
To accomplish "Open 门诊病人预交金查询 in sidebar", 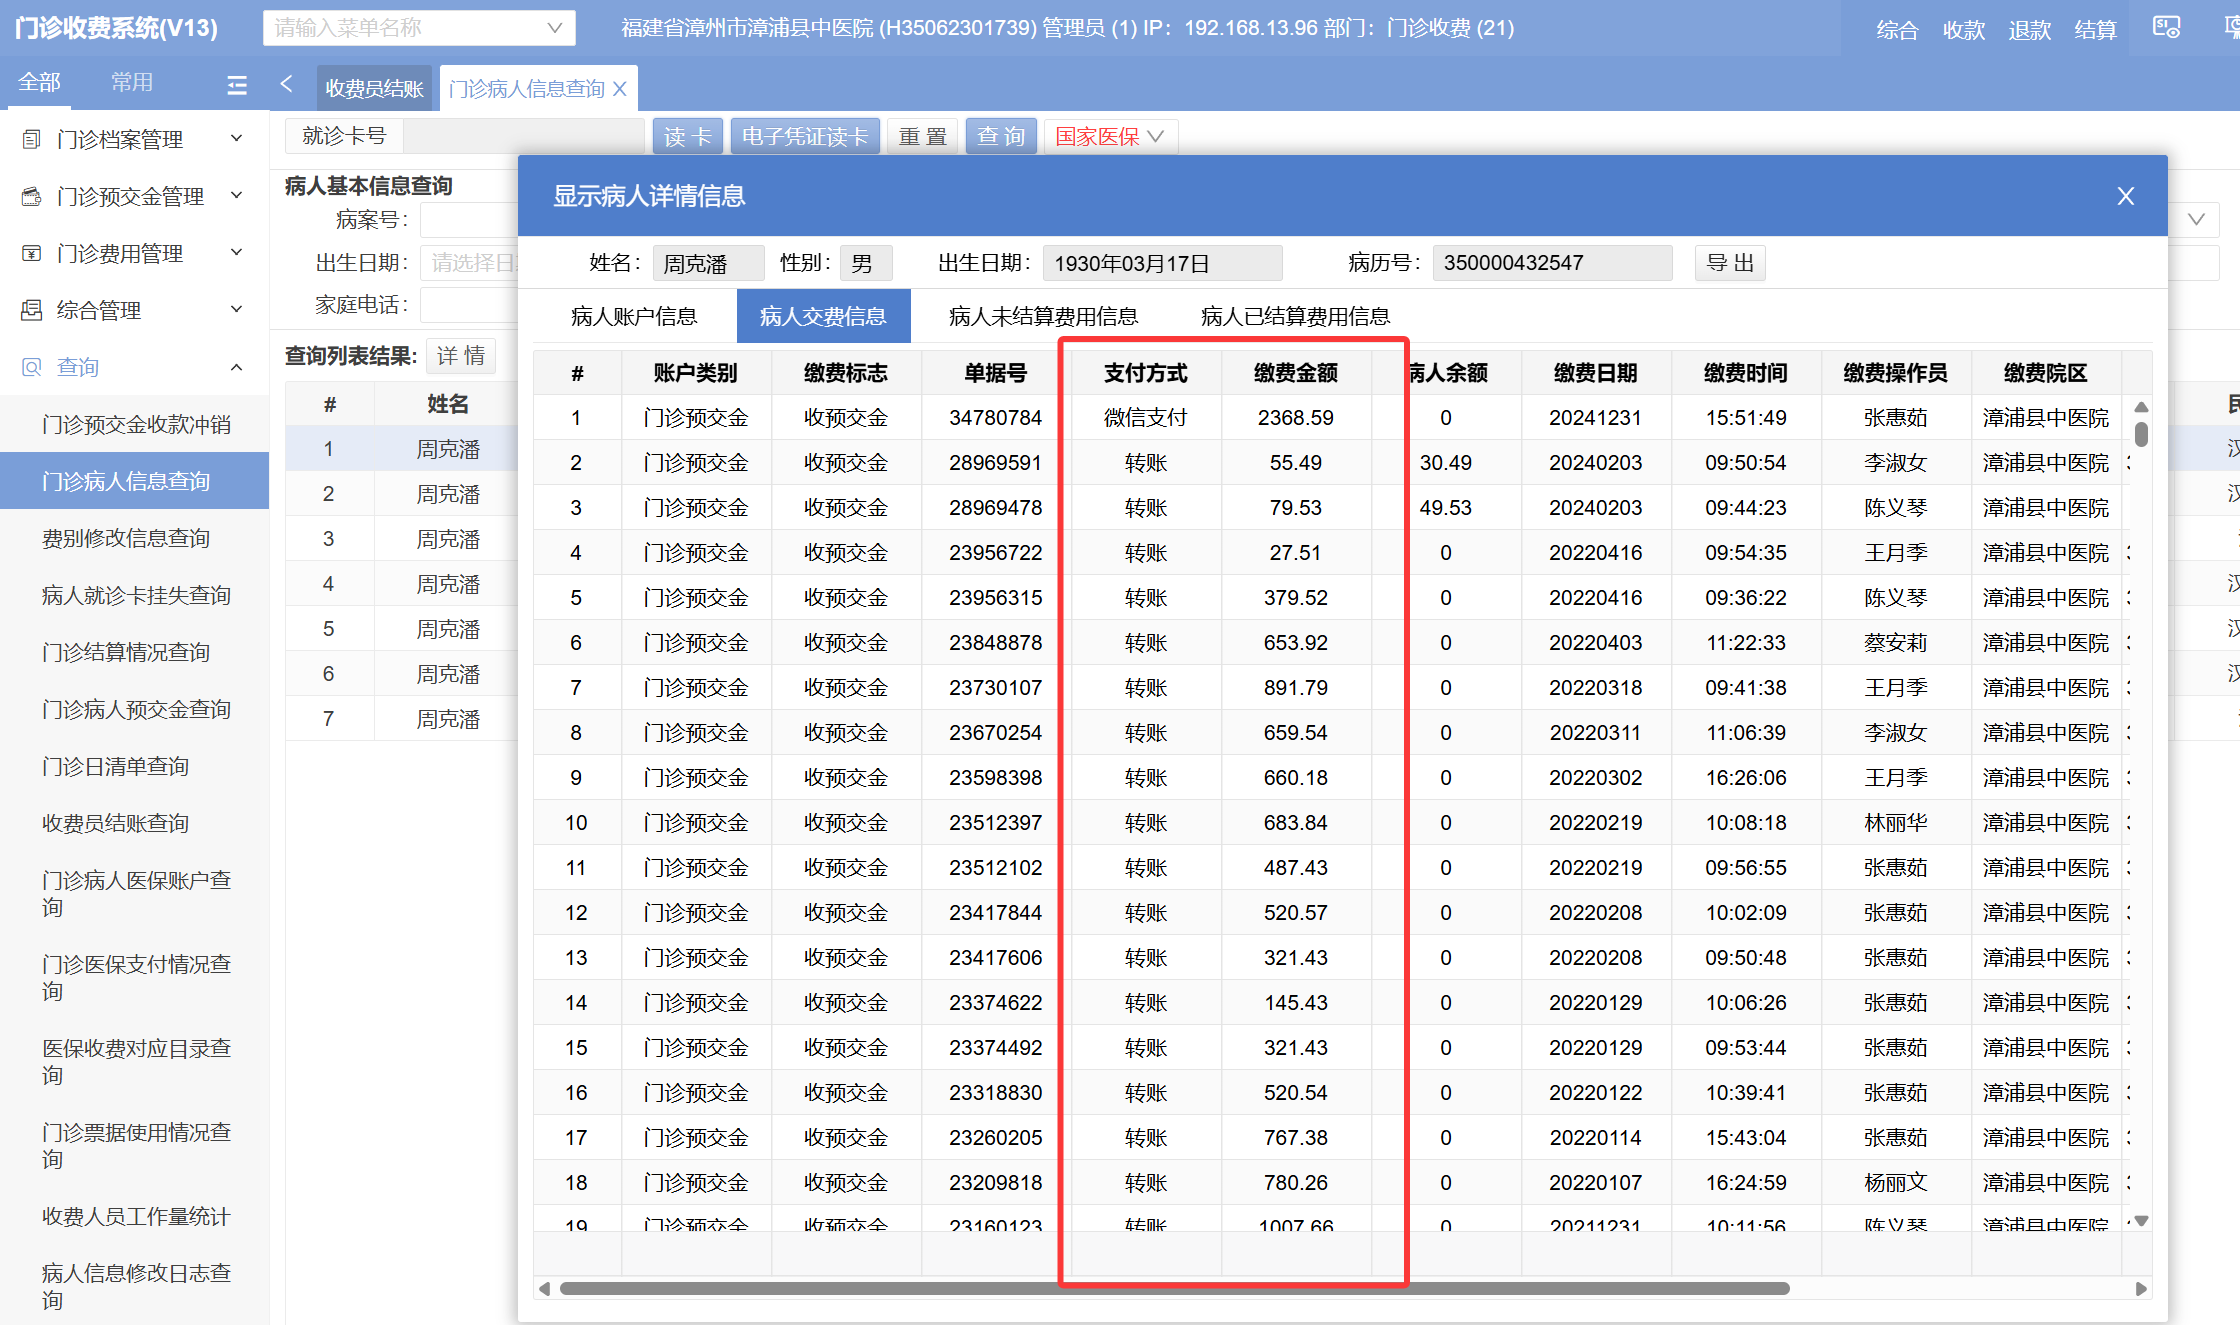I will 136,709.
